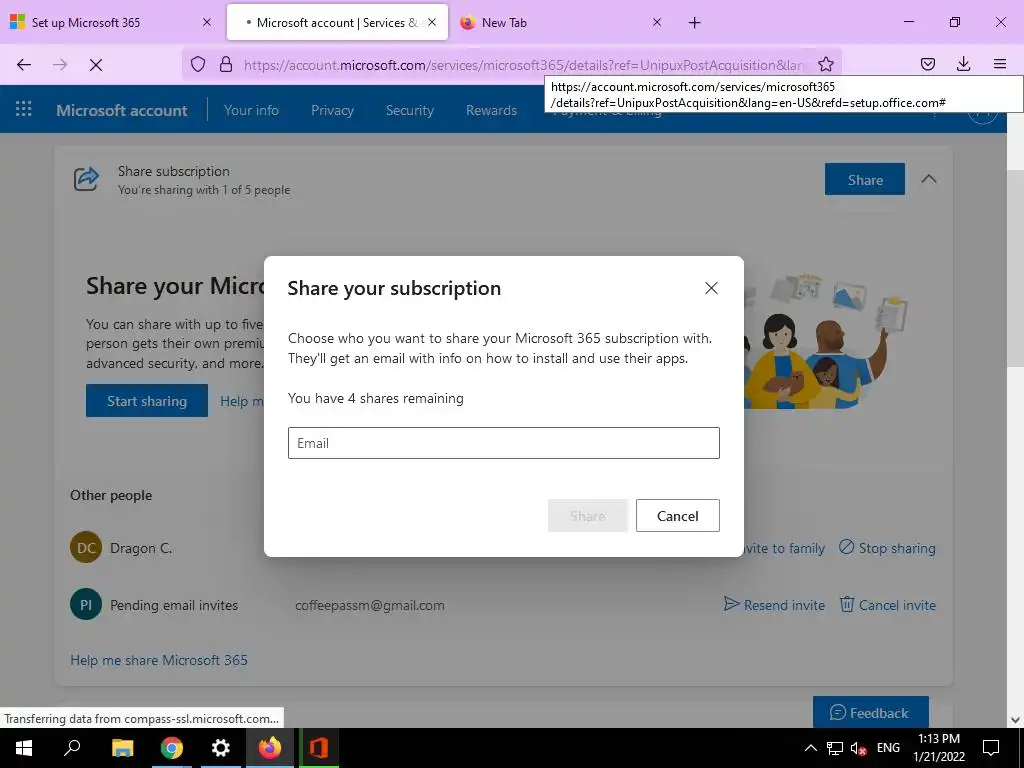Open the Feedback button
The height and width of the screenshot is (768, 1024).
click(870, 712)
